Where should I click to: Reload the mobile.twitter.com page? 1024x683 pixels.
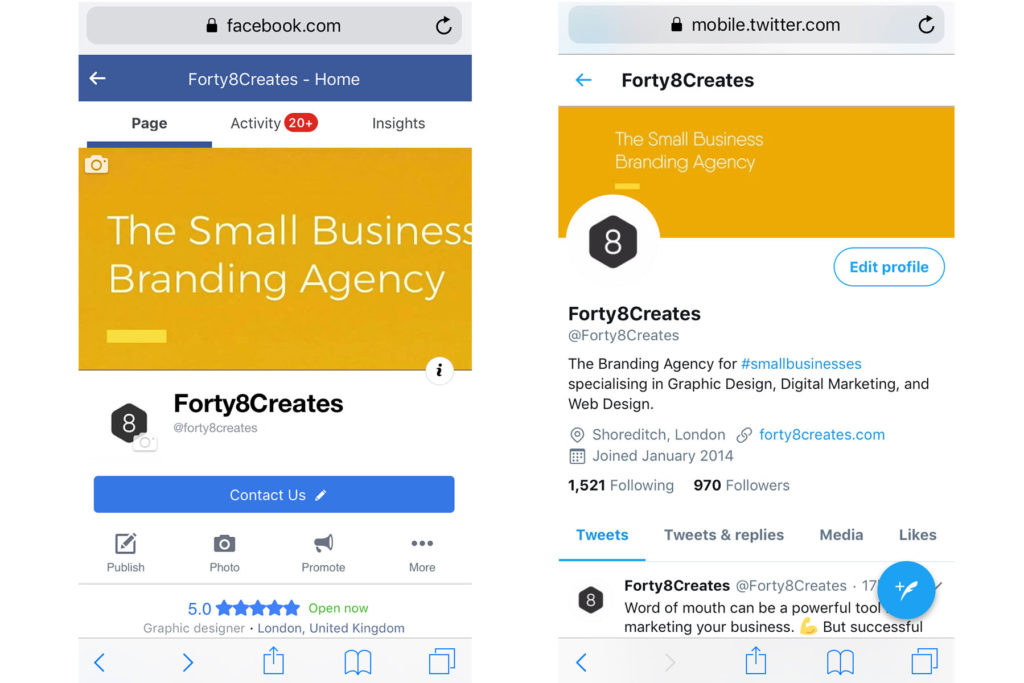click(x=926, y=25)
